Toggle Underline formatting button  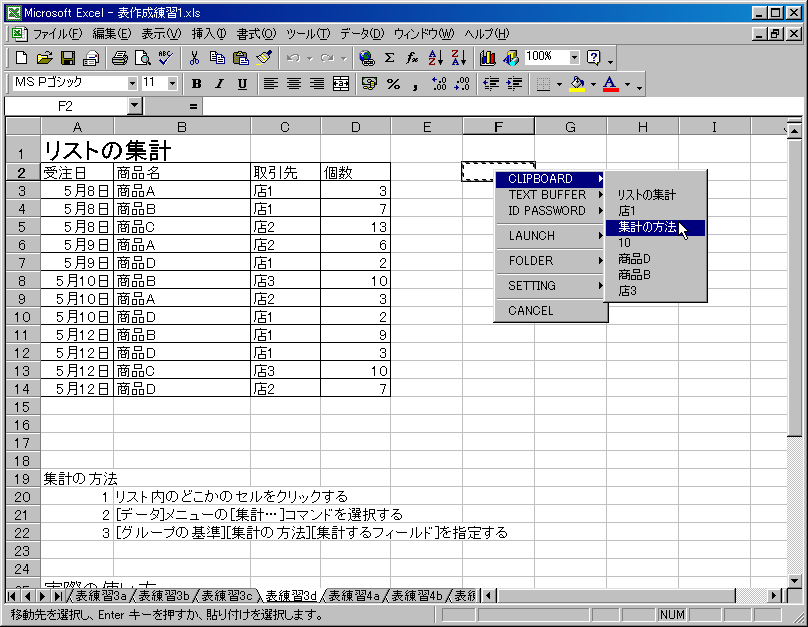(238, 84)
